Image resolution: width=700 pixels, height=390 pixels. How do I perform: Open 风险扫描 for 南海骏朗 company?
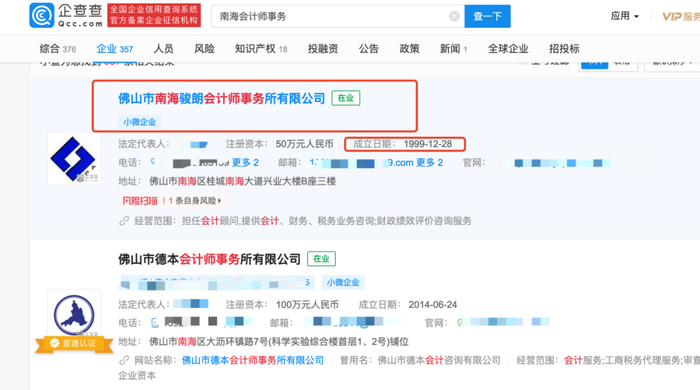click(140, 201)
